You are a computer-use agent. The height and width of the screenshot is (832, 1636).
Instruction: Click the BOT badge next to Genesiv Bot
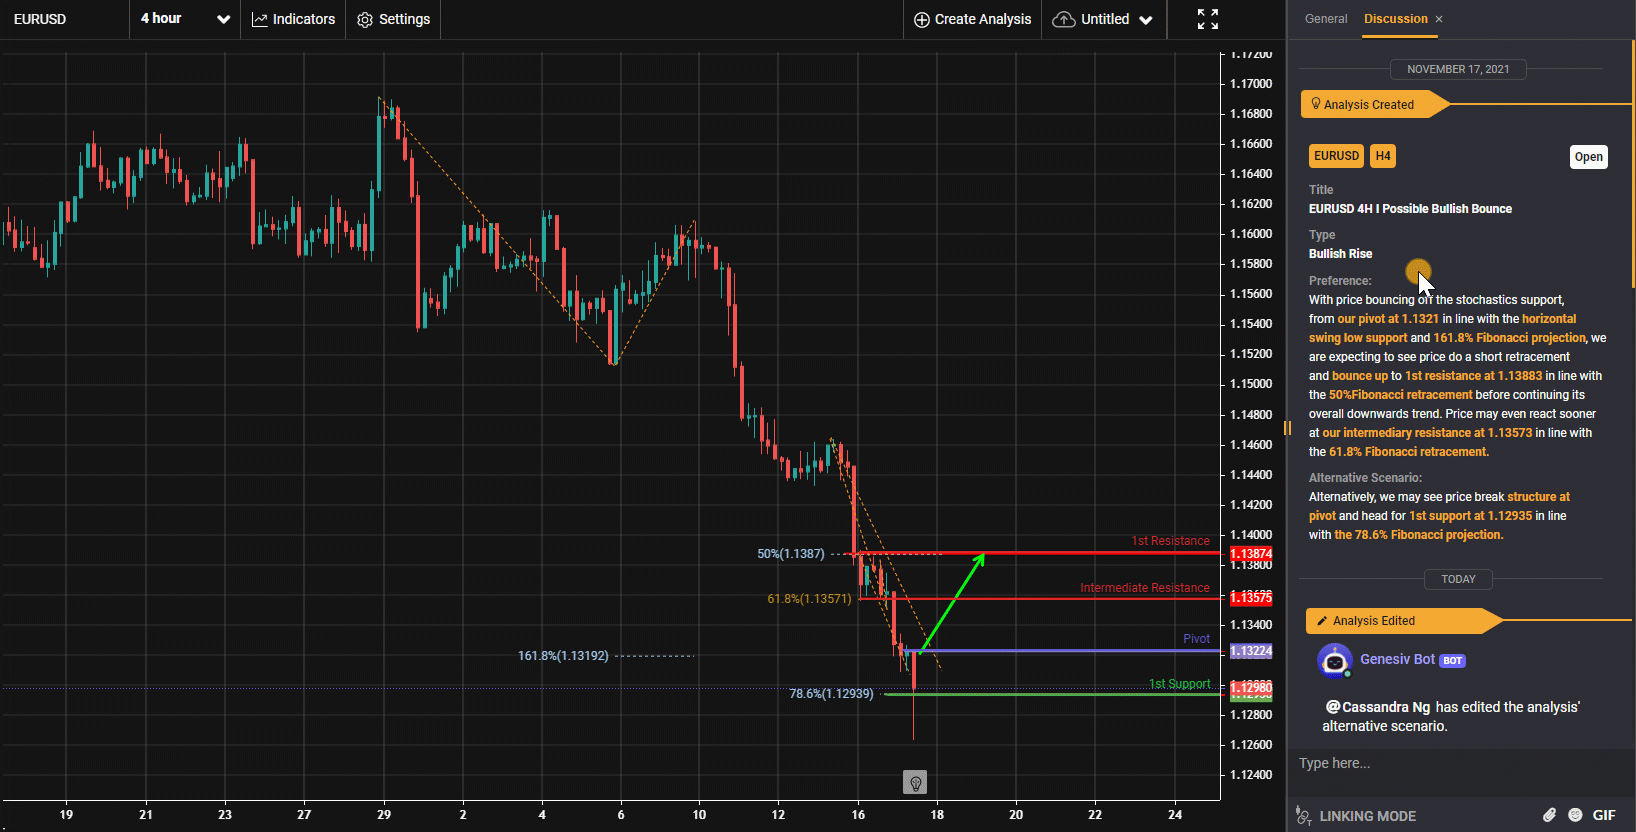(x=1453, y=661)
